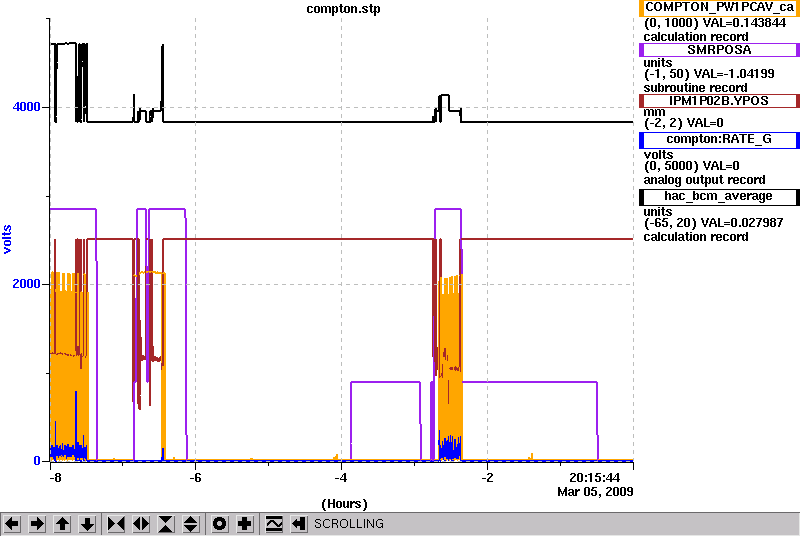The height and width of the screenshot is (536, 800).
Task: Expand the time axis horizontally
Action: coord(141,524)
